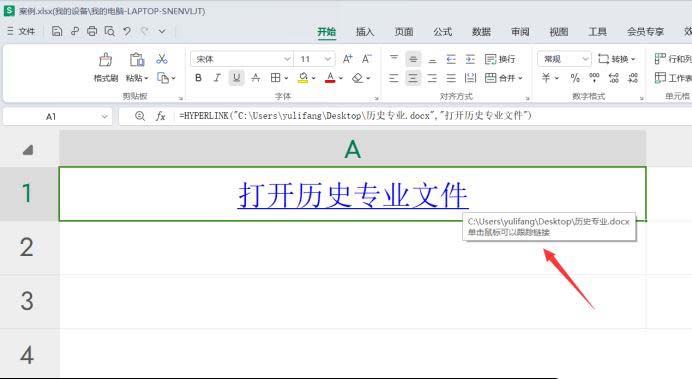Open the insert function fx icon
Viewport: 692px width, 379px height.
[160, 116]
